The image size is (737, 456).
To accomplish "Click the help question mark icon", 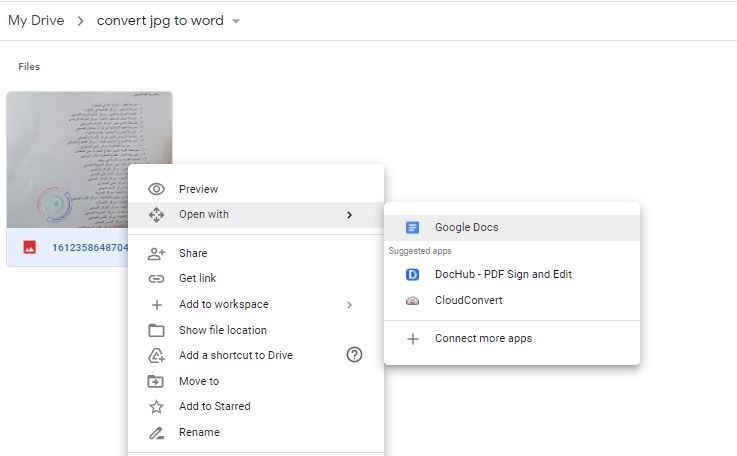I will [354, 355].
